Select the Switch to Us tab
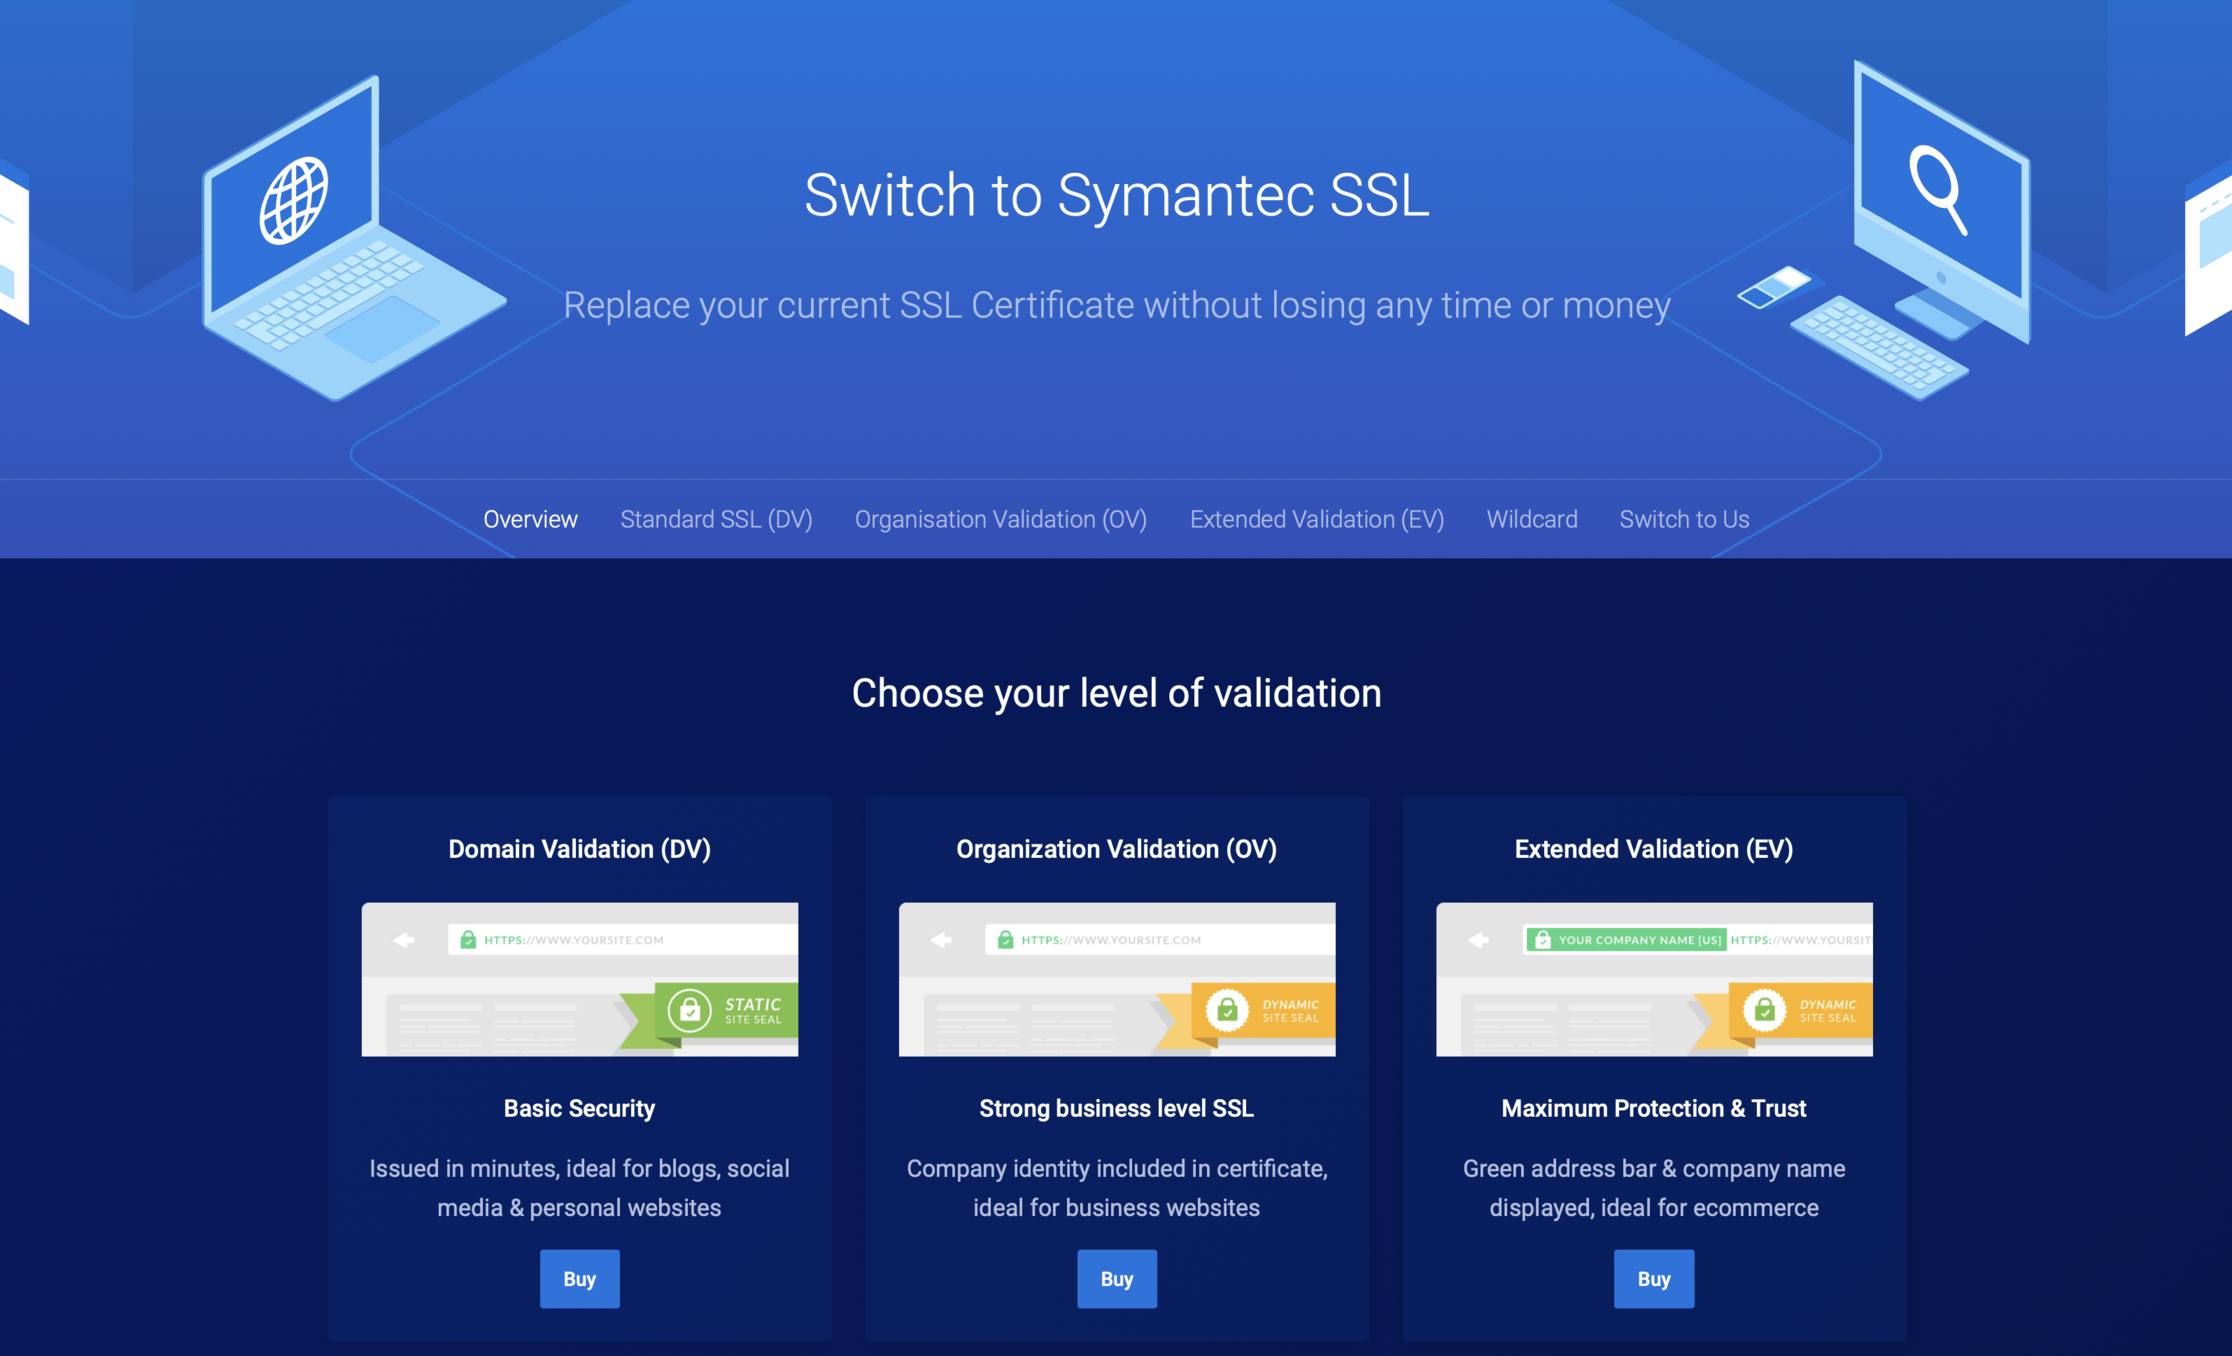 tap(1684, 519)
